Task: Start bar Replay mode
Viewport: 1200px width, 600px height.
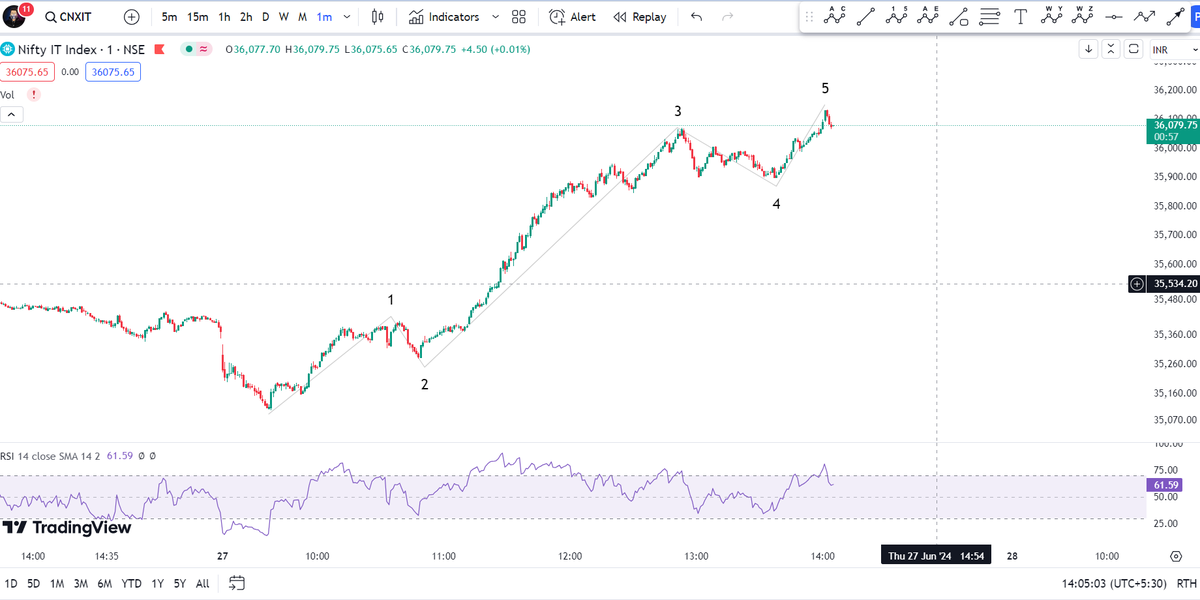Action: (640, 17)
